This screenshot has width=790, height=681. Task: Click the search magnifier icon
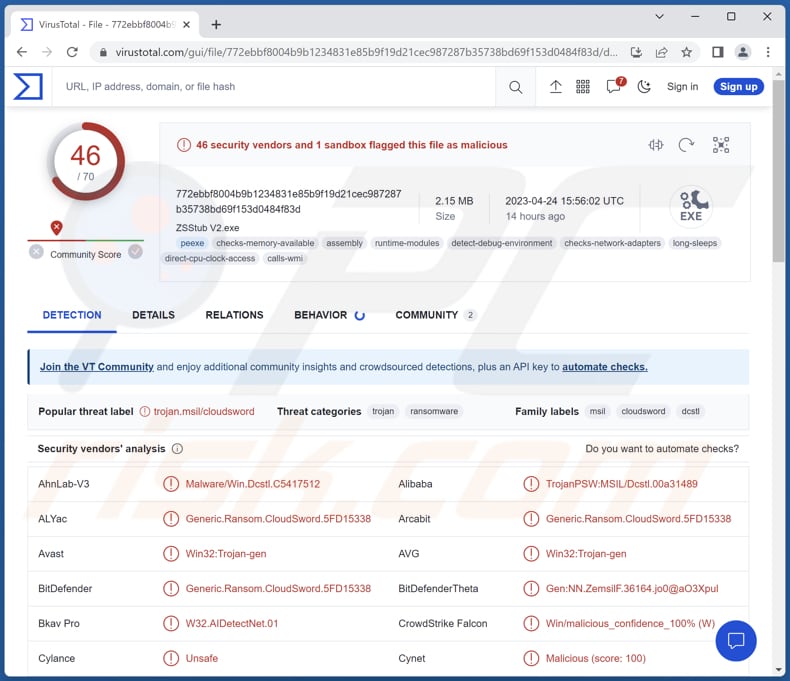[515, 87]
